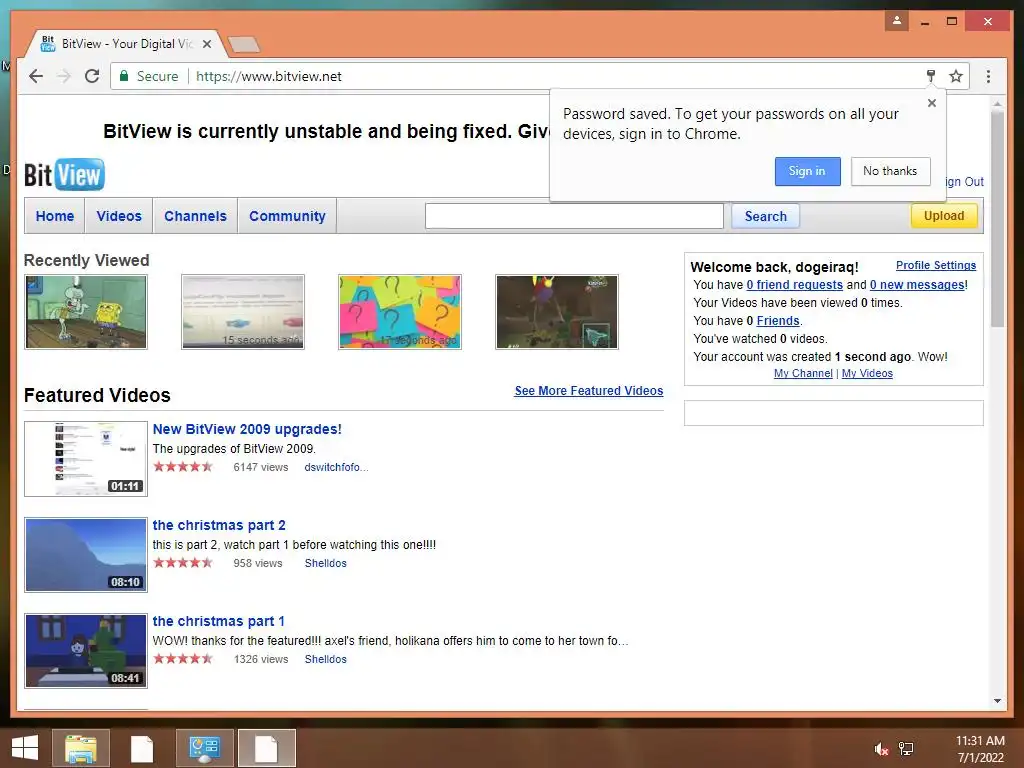Click the Search button
The width and height of the screenshot is (1024, 768).
pos(765,216)
